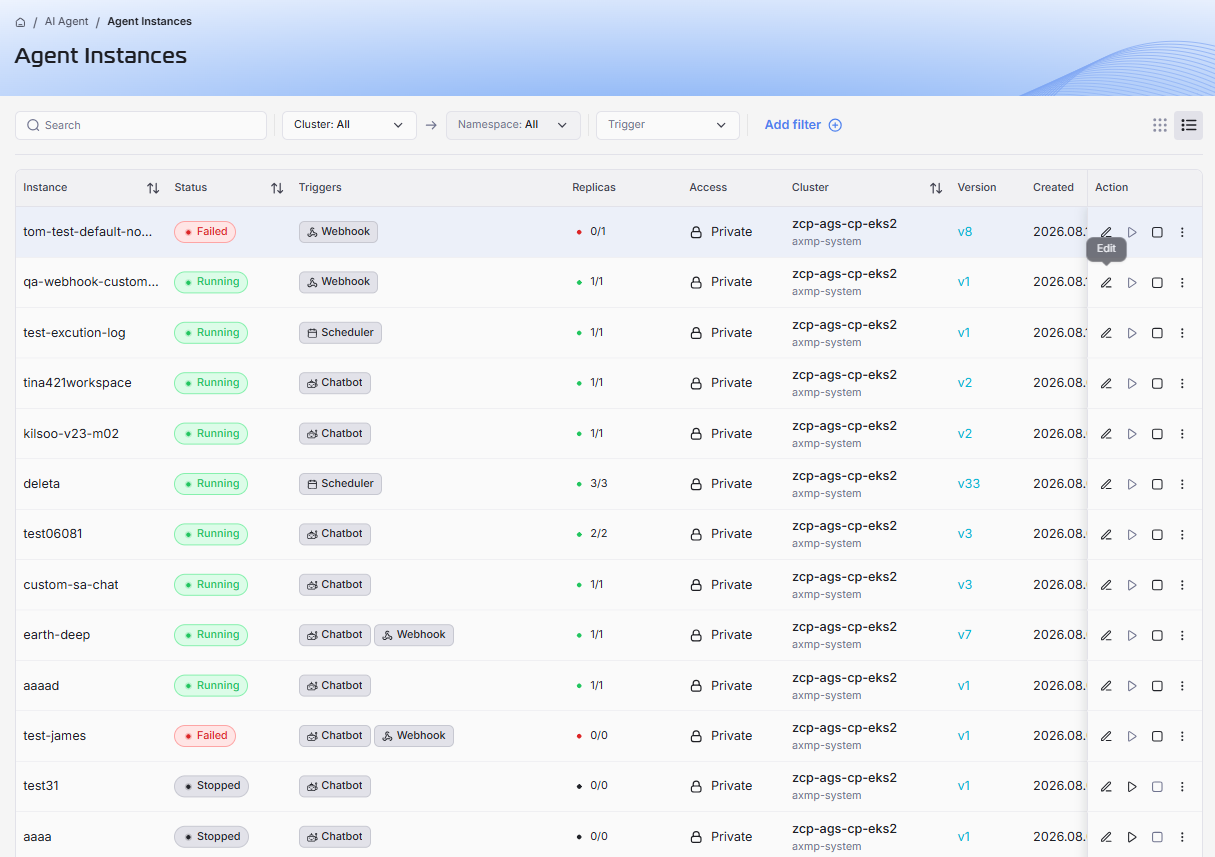Open the Cluster: All dropdown
The width and height of the screenshot is (1215, 857).
coord(349,125)
